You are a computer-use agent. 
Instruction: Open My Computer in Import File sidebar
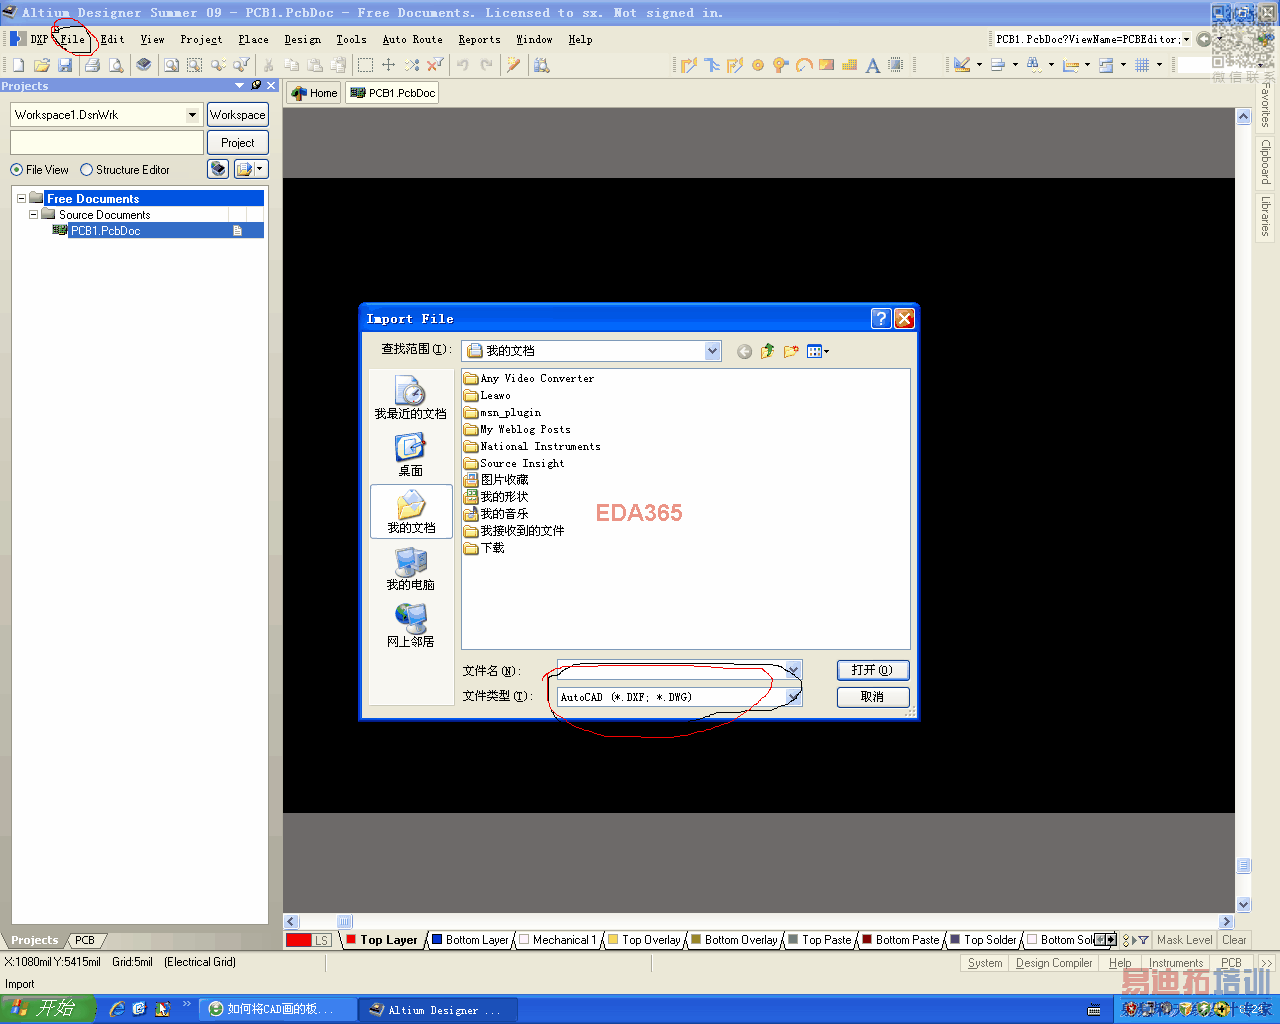(x=410, y=569)
